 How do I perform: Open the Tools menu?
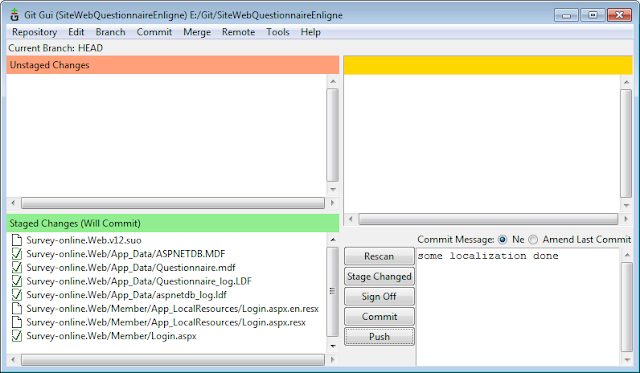(278, 32)
